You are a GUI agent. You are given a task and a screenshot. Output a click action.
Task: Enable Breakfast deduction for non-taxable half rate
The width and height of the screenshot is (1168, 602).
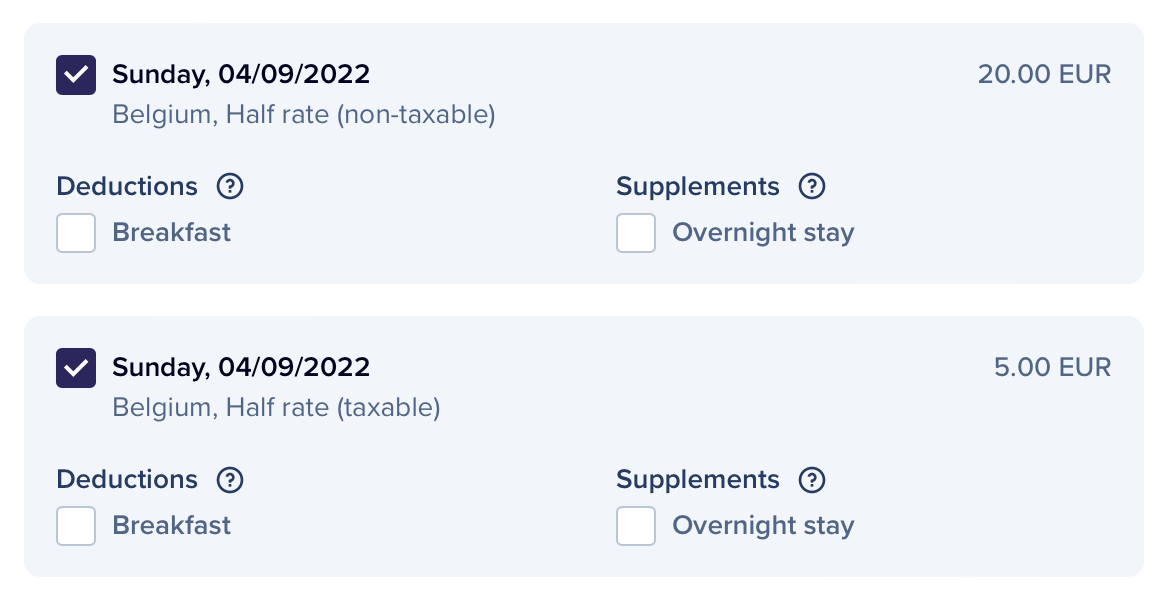pos(76,233)
